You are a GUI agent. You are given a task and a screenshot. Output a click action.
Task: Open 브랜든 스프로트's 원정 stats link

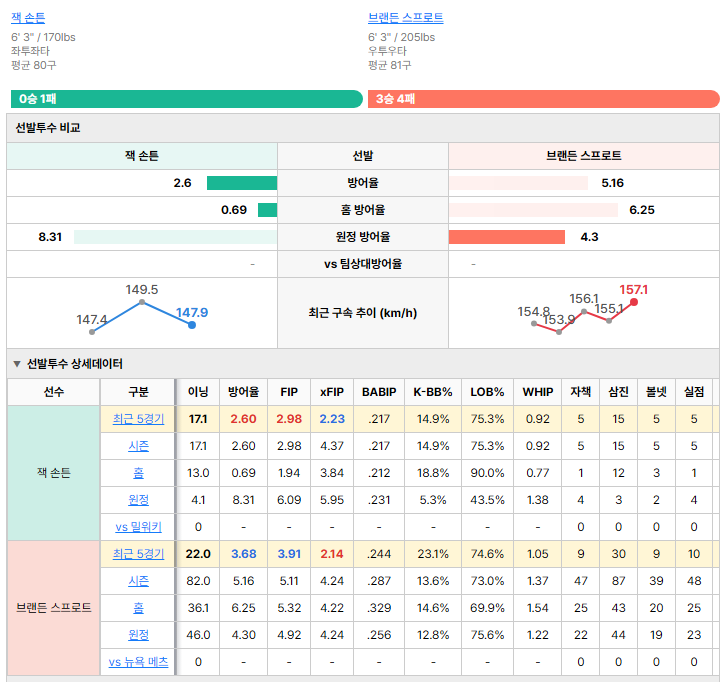[x=138, y=635]
